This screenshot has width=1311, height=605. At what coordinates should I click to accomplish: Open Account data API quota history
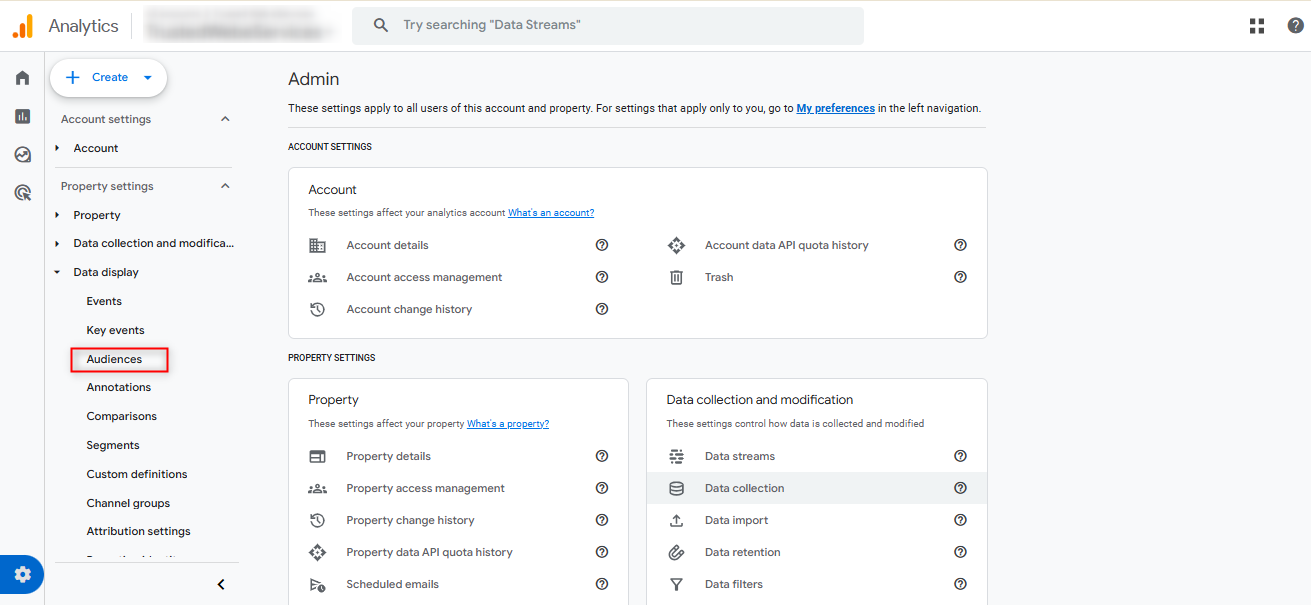click(786, 245)
